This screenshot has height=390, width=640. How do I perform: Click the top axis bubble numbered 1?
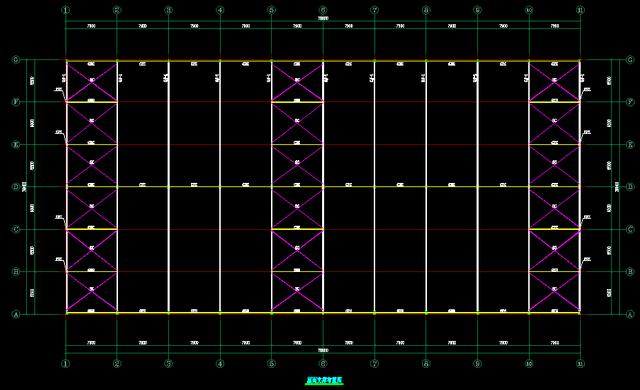66,10
